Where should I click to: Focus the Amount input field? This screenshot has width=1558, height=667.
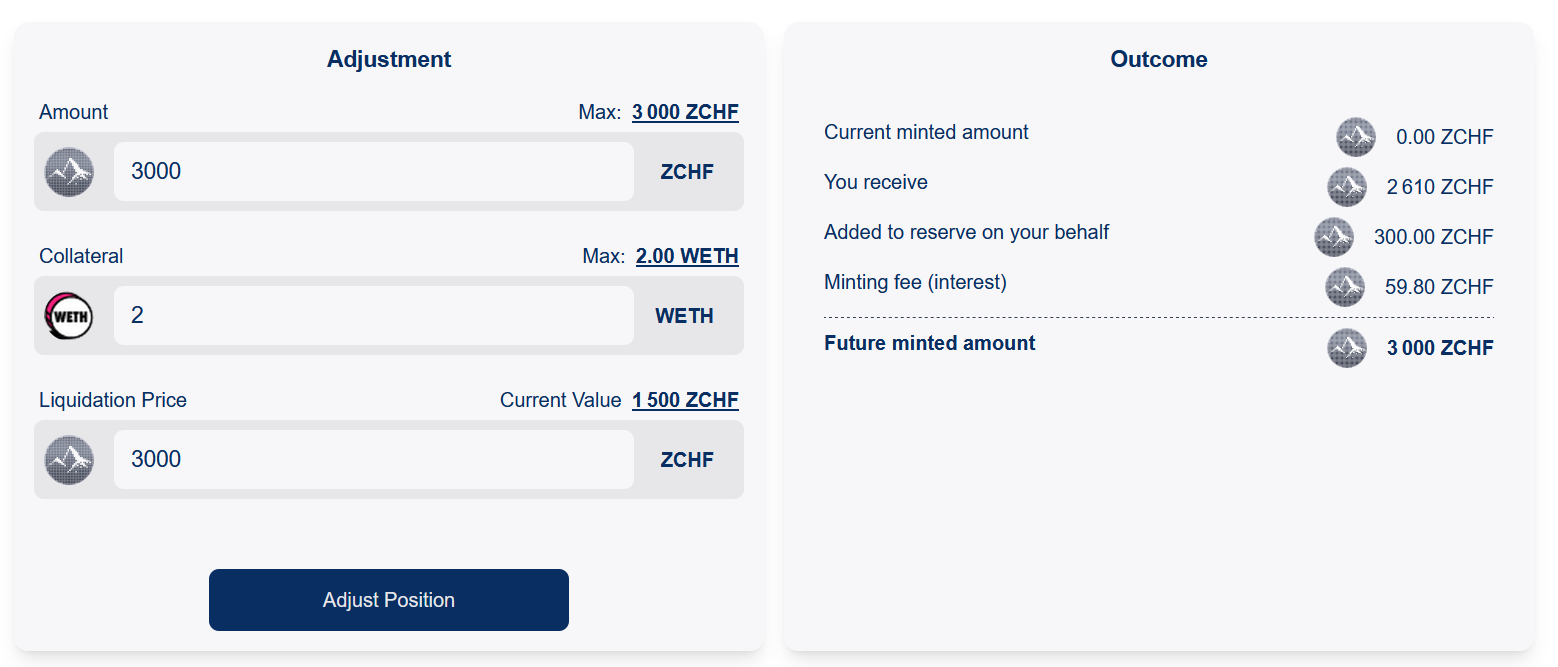[373, 172]
